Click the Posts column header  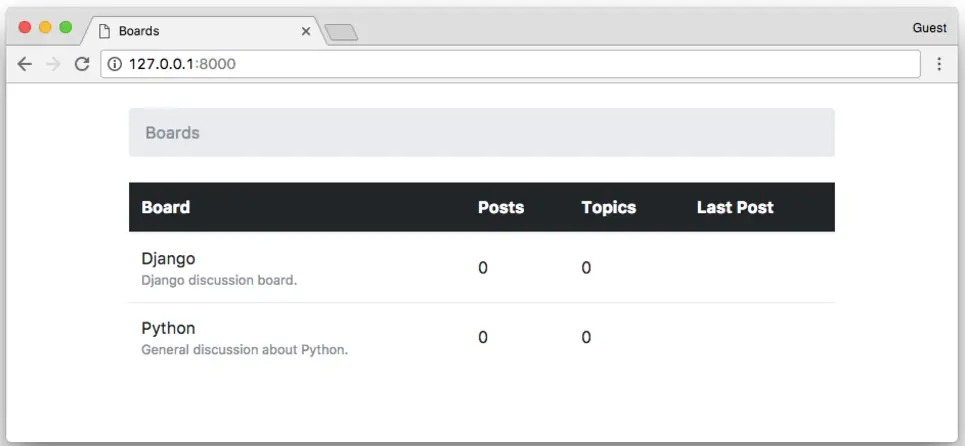(x=501, y=207)
